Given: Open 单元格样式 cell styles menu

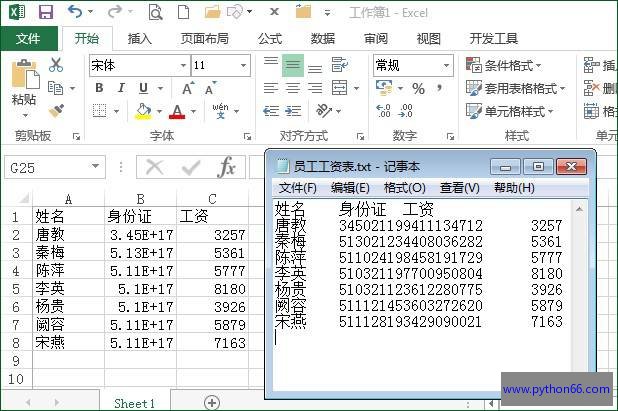Looking at the screenshot, I should pyautogui.click(x=510, y=112).
